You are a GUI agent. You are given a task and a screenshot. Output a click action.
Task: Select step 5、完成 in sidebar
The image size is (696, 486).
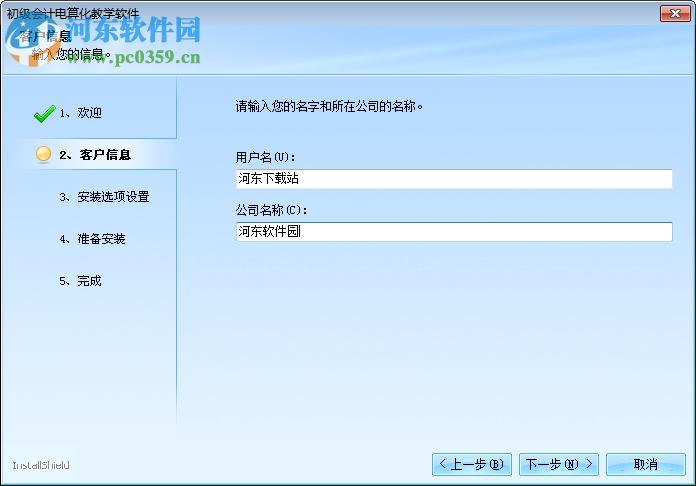click(80, 281)
